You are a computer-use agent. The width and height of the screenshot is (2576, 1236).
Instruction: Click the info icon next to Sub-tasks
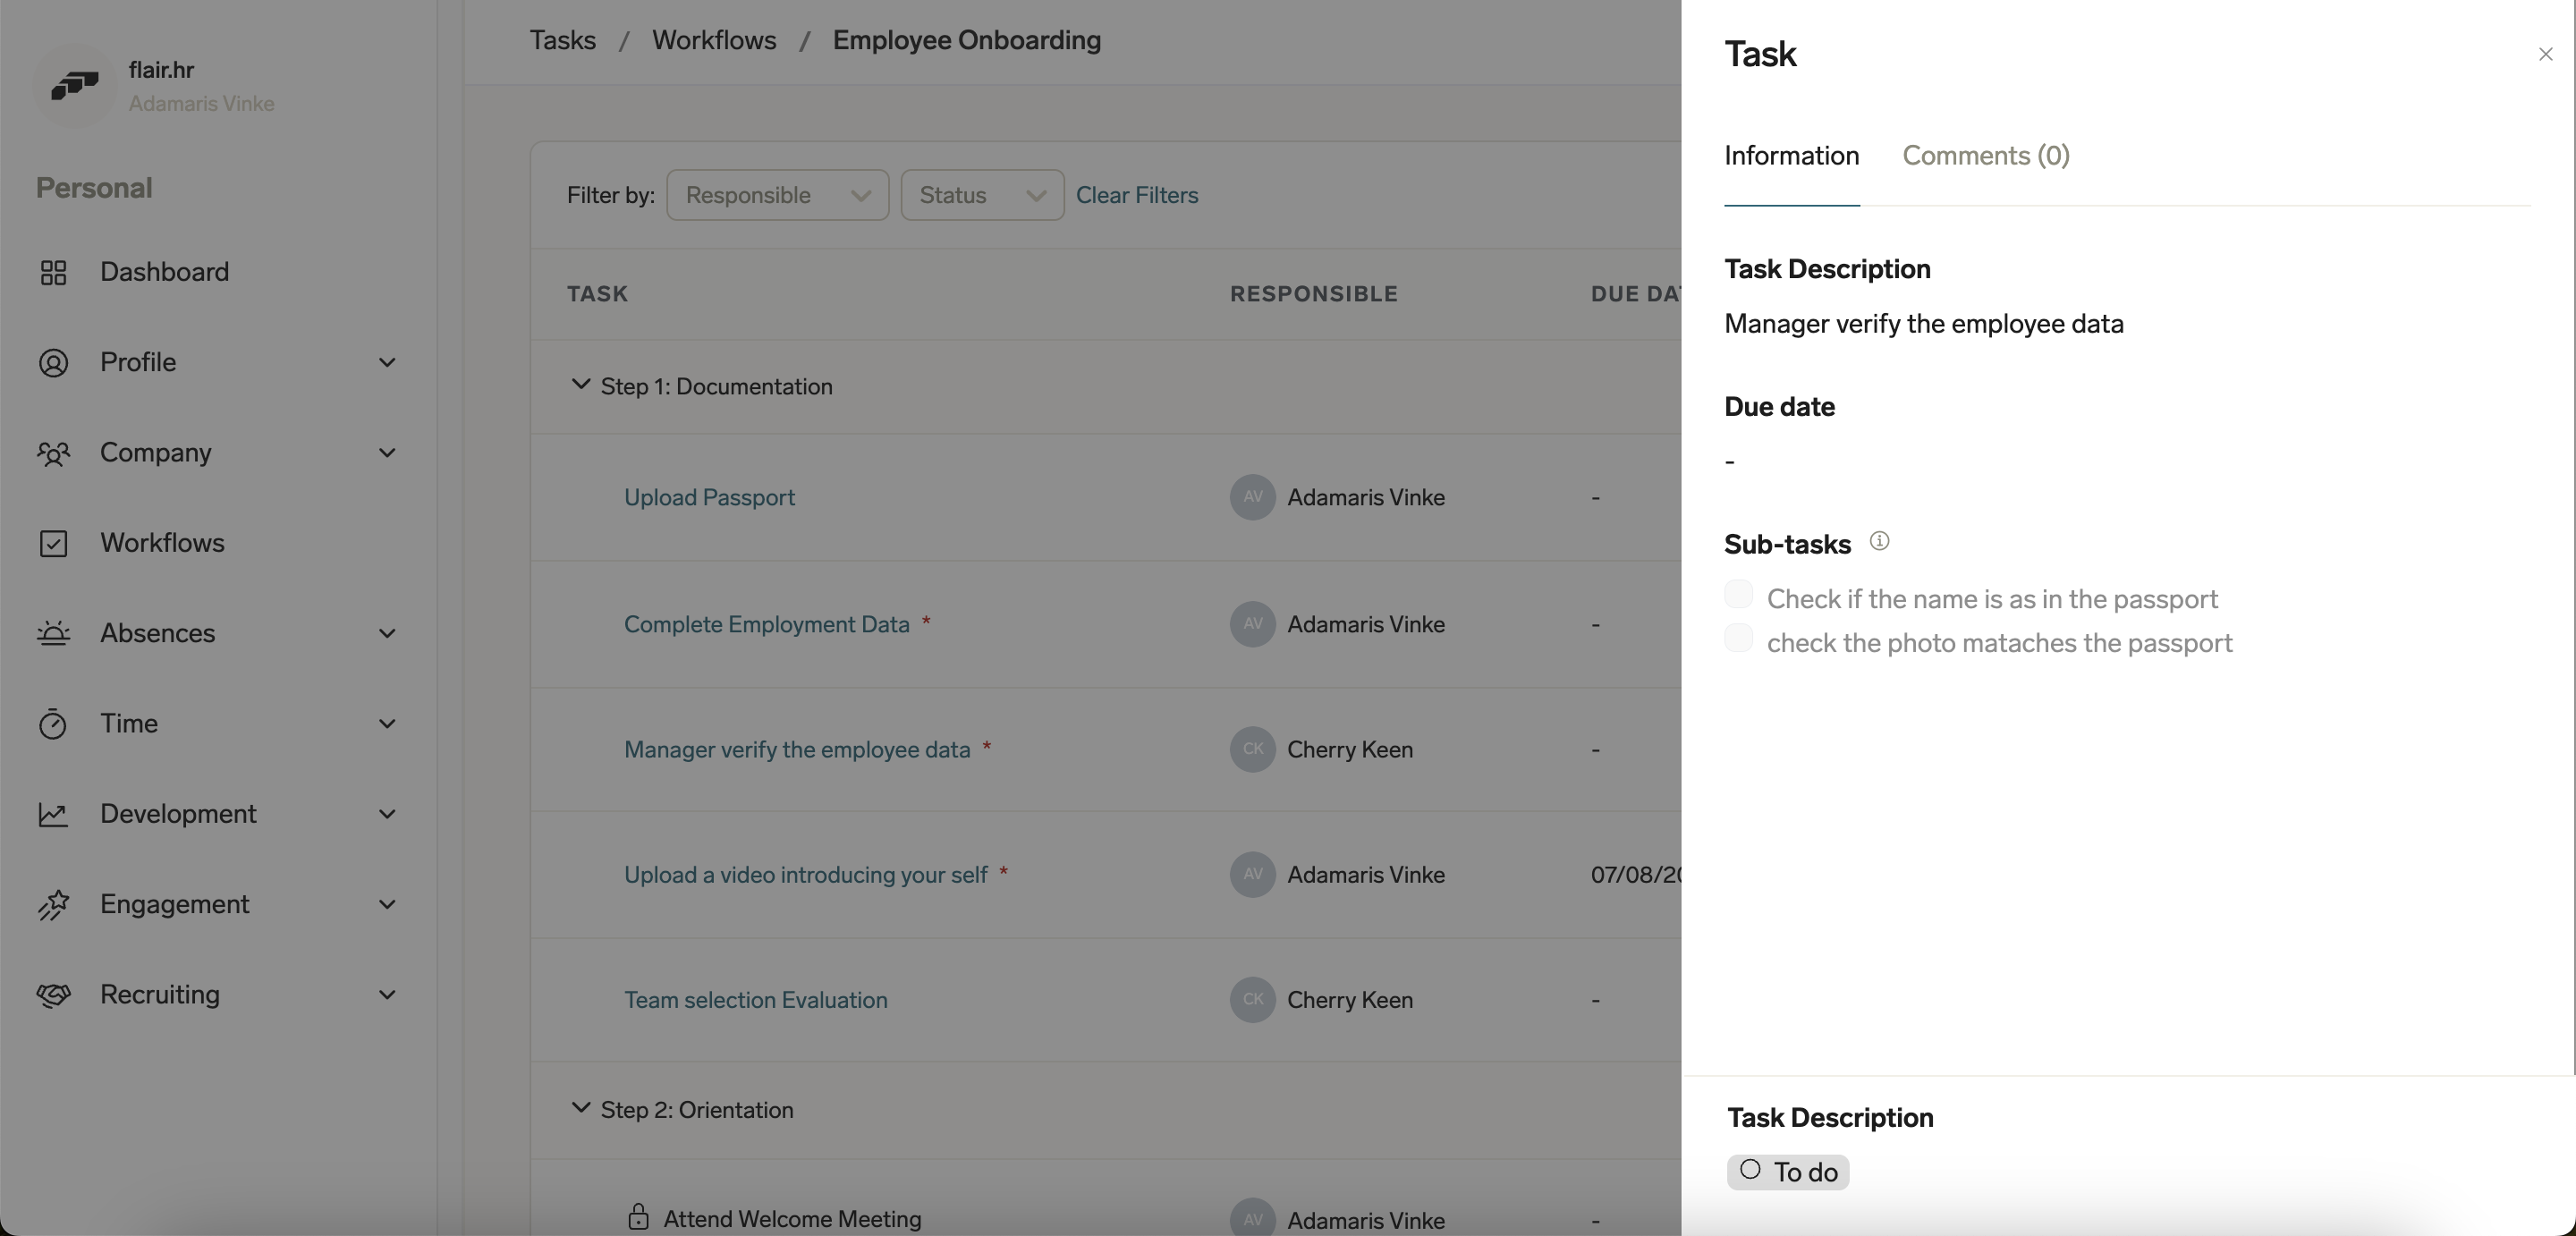coord(1880,541)
